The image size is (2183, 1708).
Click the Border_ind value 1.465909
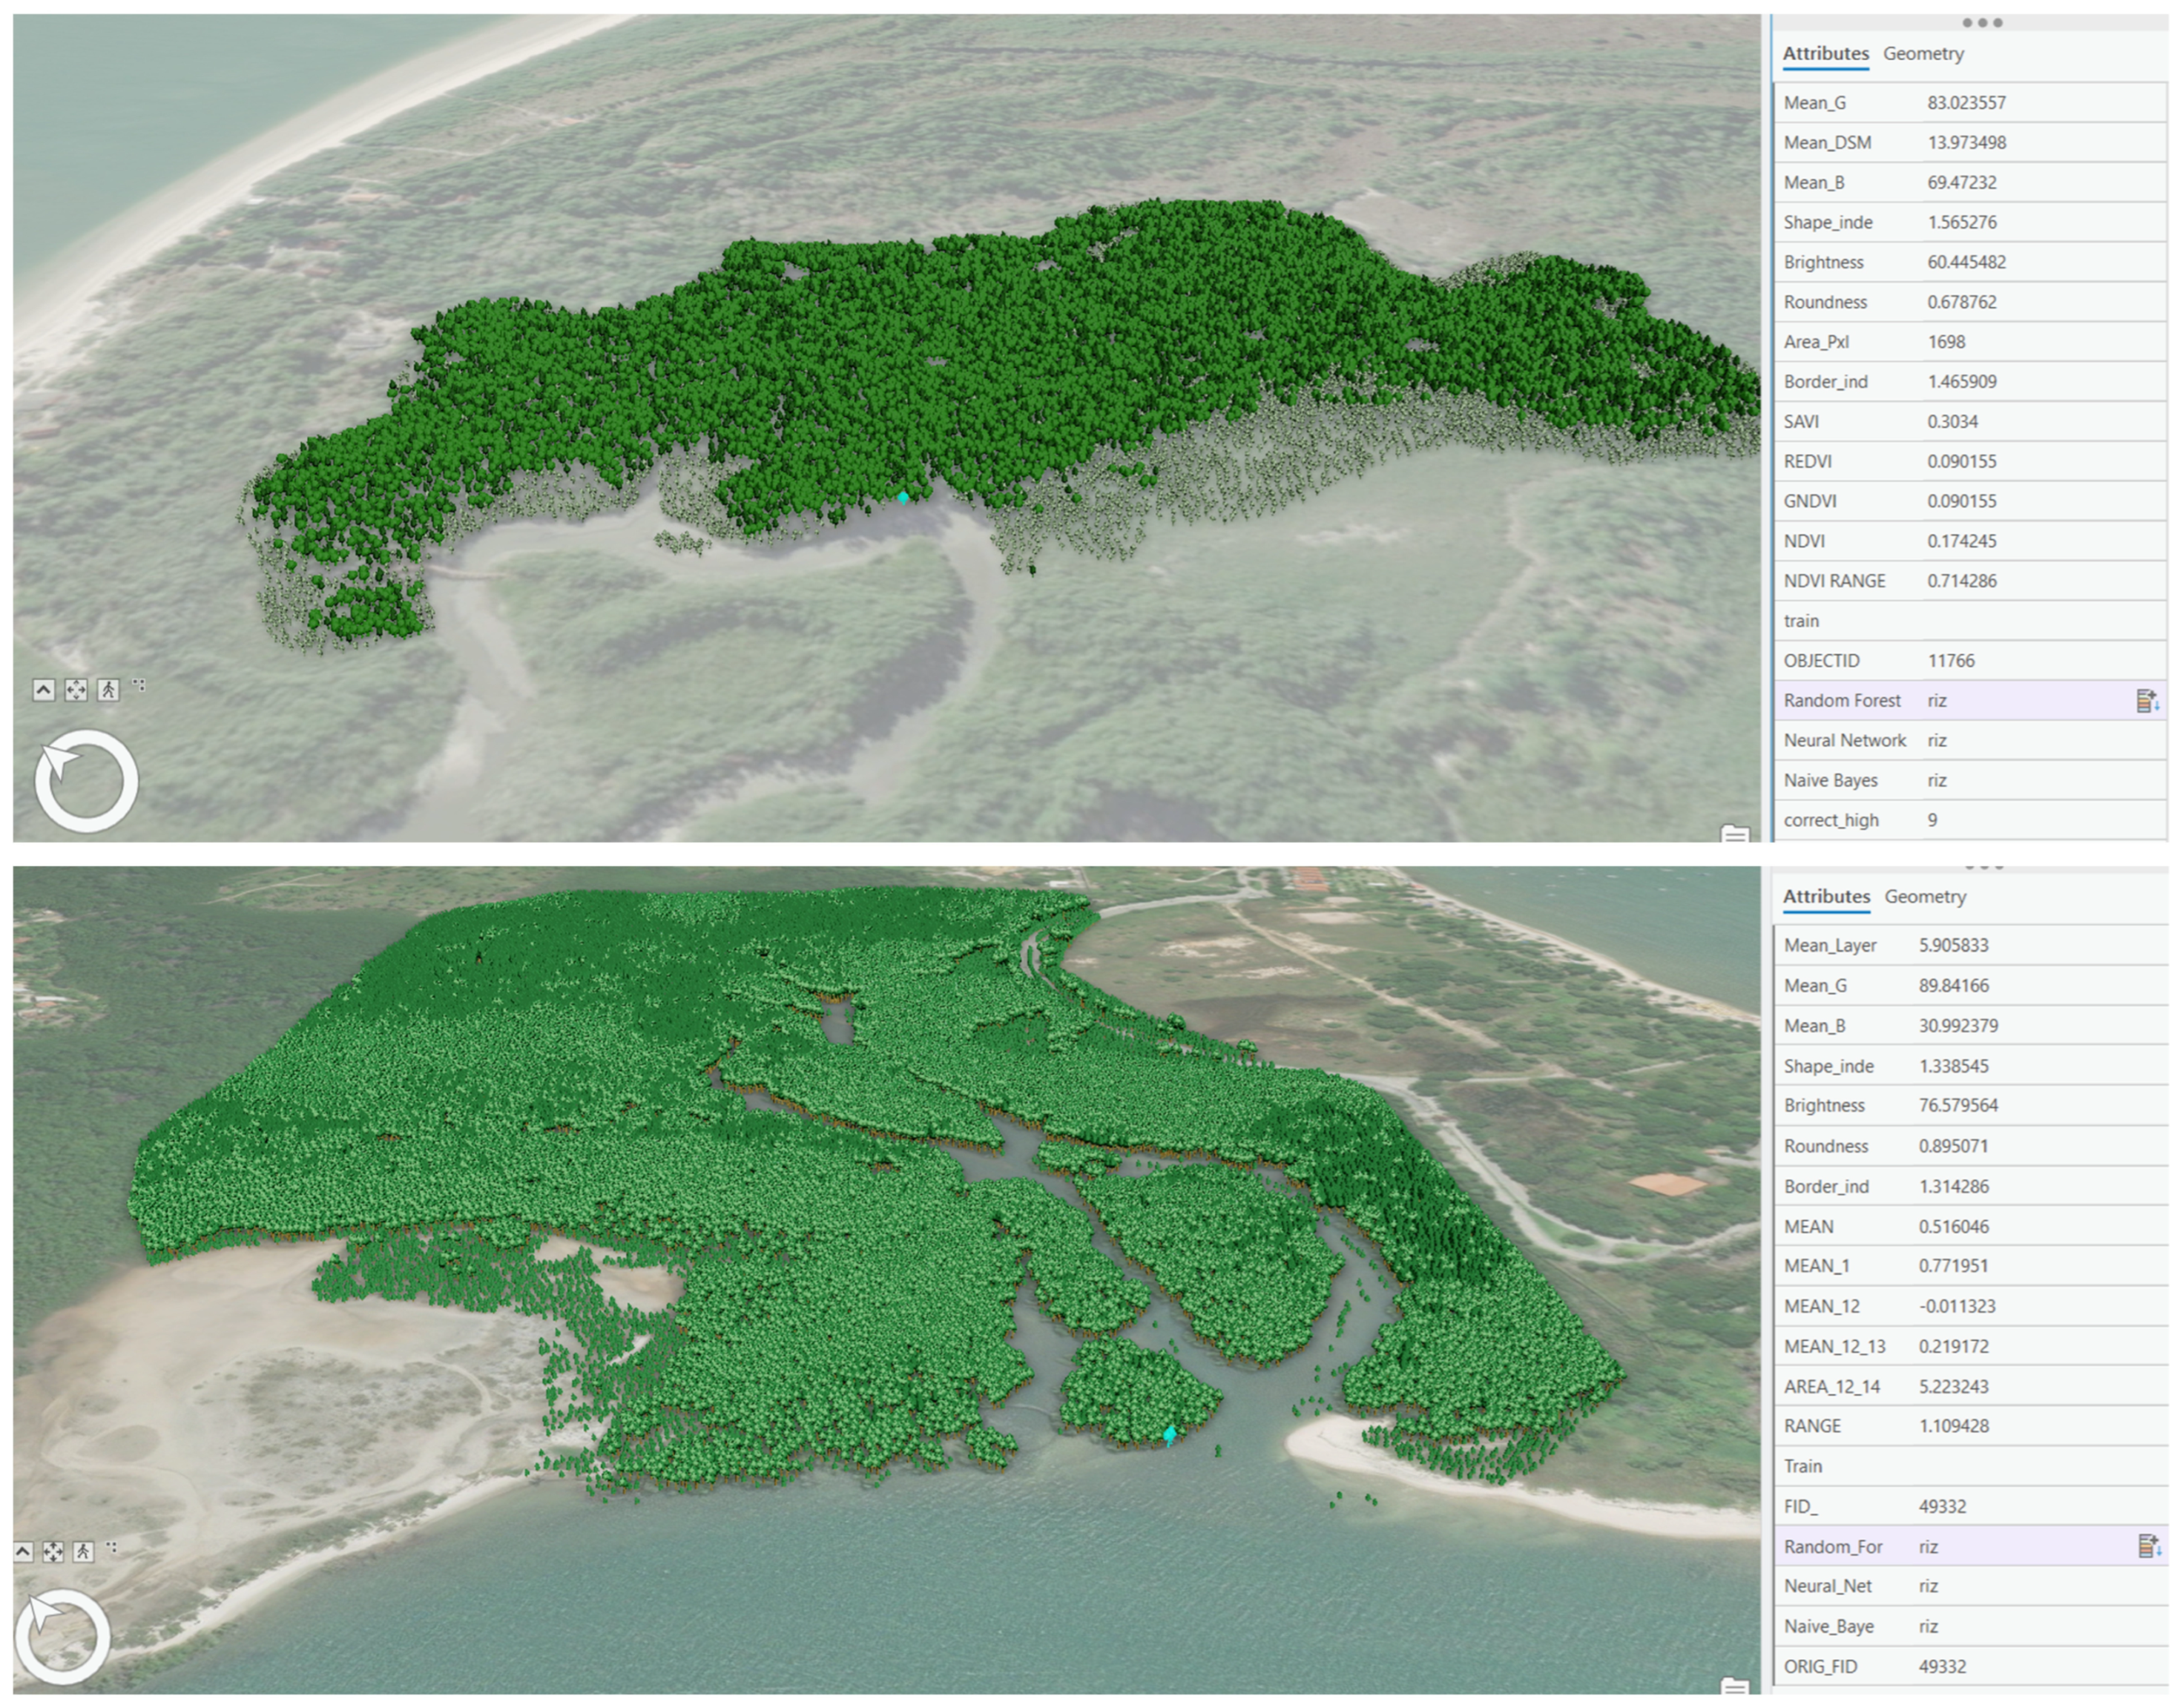click(1961, 382)
